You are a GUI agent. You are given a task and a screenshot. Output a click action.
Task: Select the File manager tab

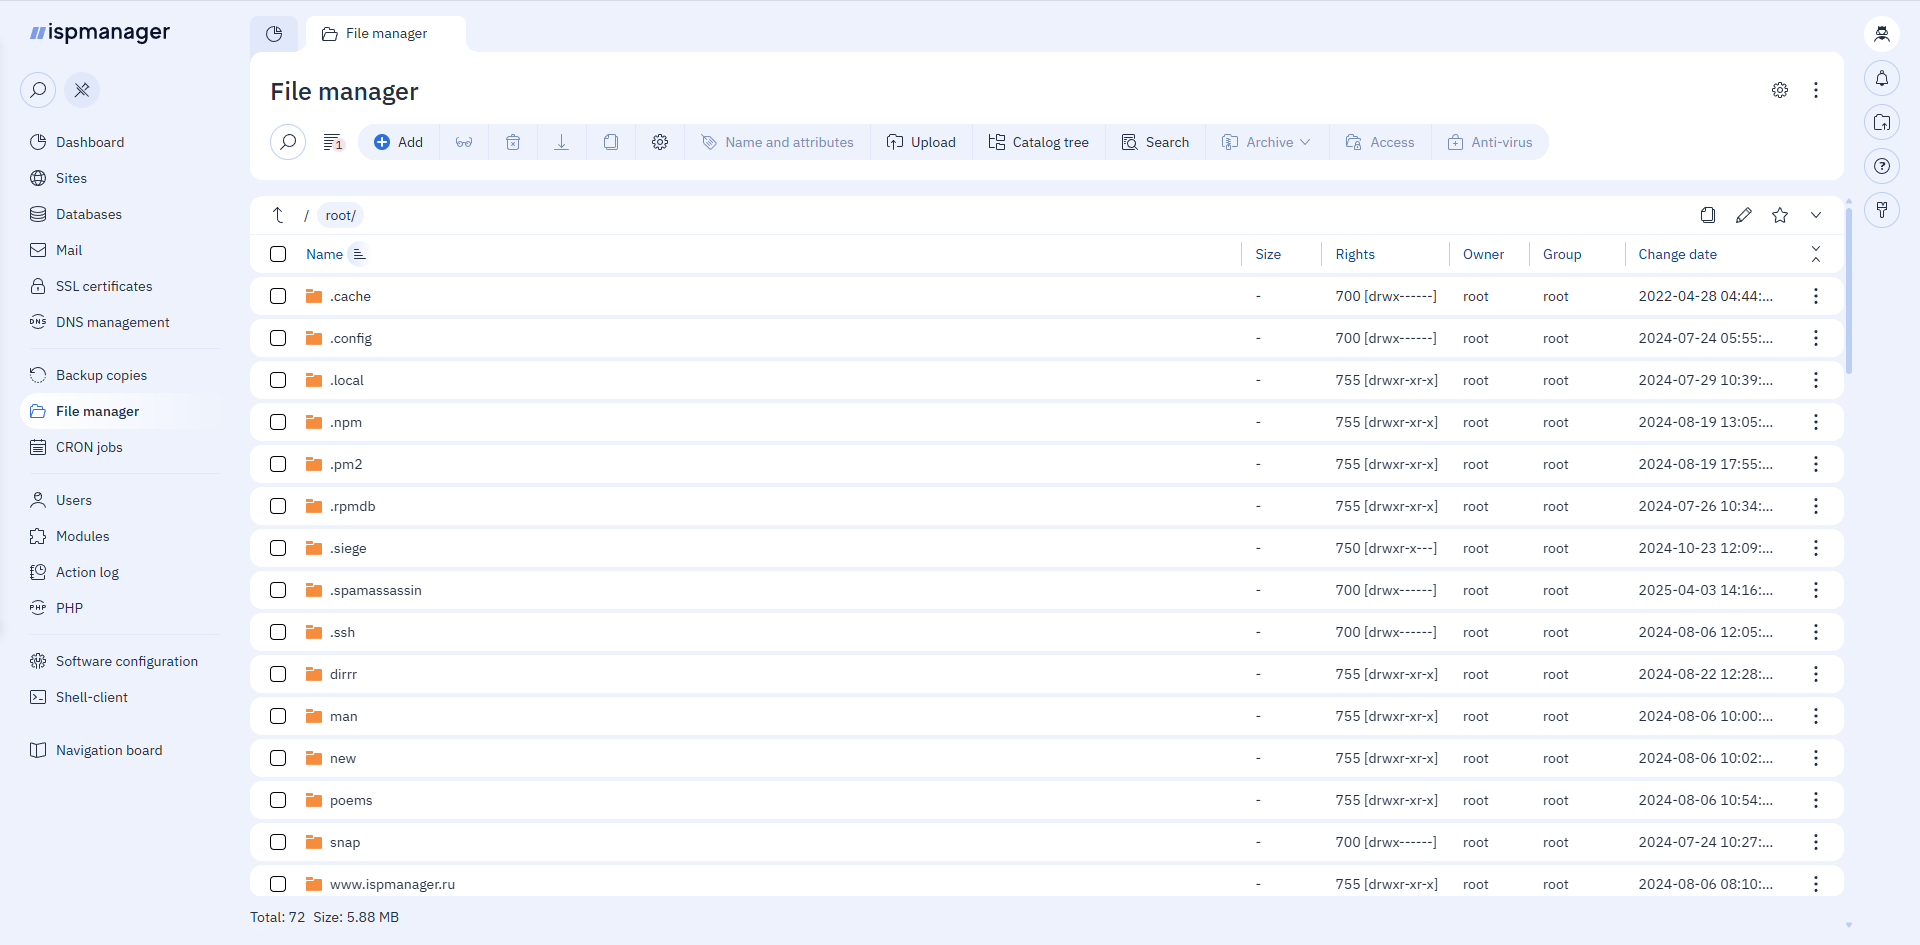(386, 34)
